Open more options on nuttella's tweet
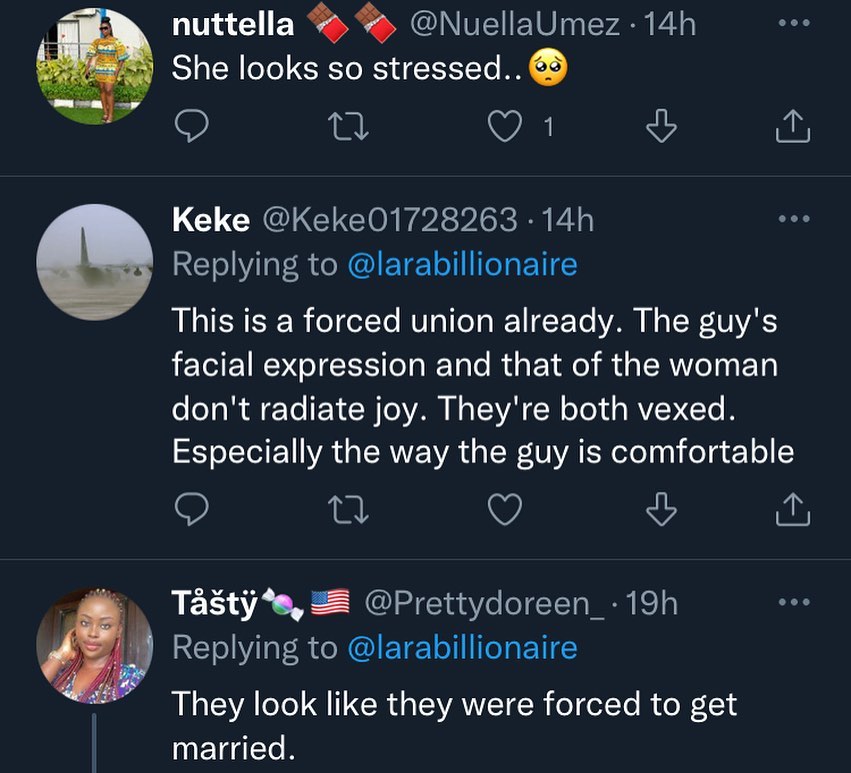851x773 pixels. pyautogui.click(x=792, y=22)
